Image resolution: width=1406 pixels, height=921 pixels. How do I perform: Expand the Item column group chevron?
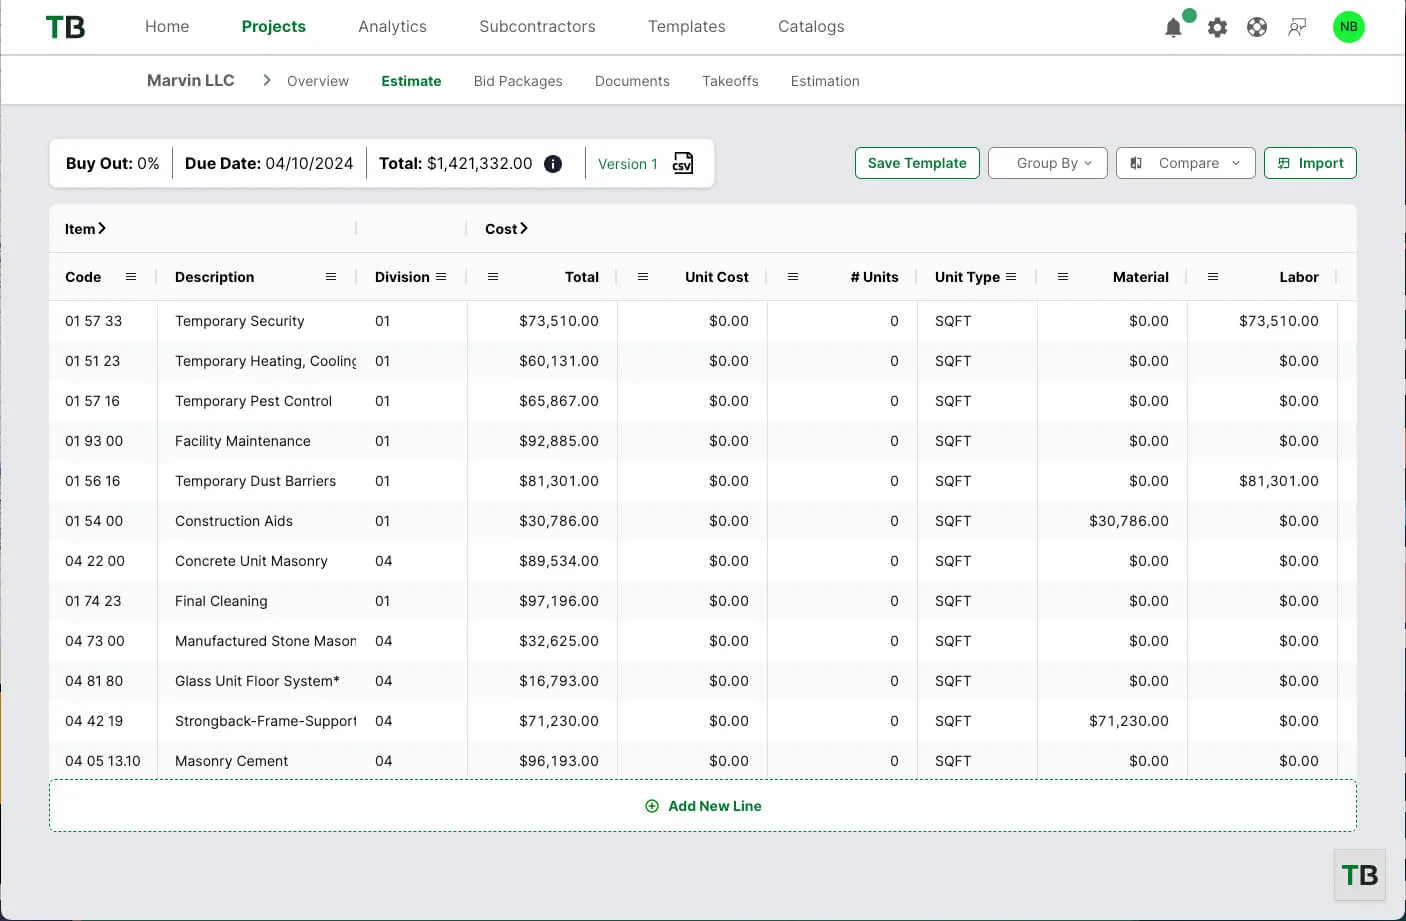[103, 228]
